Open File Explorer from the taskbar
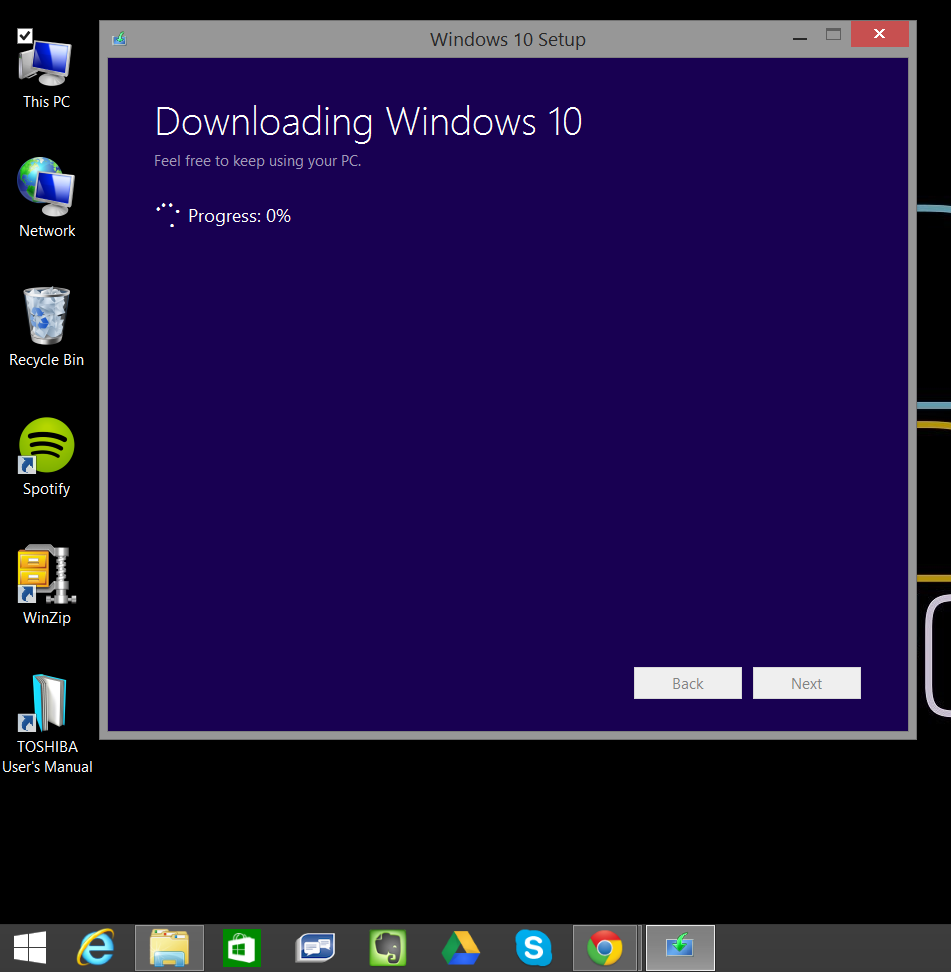 [168, 947]
